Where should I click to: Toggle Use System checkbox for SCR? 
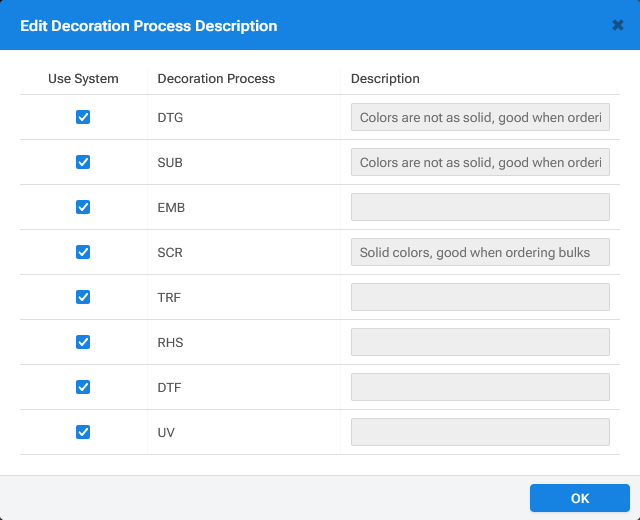83,252
